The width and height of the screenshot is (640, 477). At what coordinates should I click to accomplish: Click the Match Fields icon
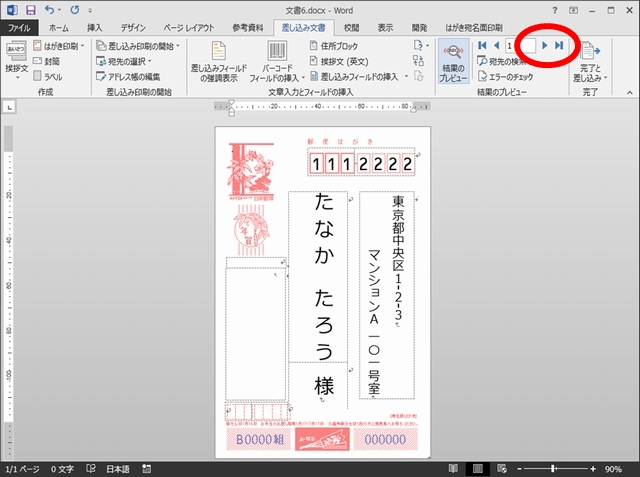pos(418,61)
